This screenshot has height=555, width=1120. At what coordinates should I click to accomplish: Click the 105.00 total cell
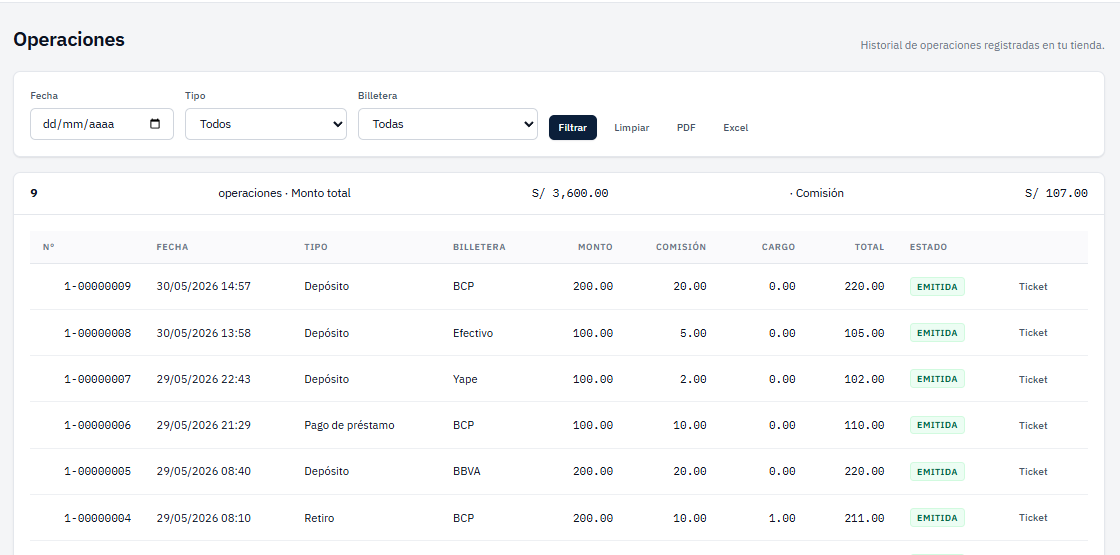point(864,333)
